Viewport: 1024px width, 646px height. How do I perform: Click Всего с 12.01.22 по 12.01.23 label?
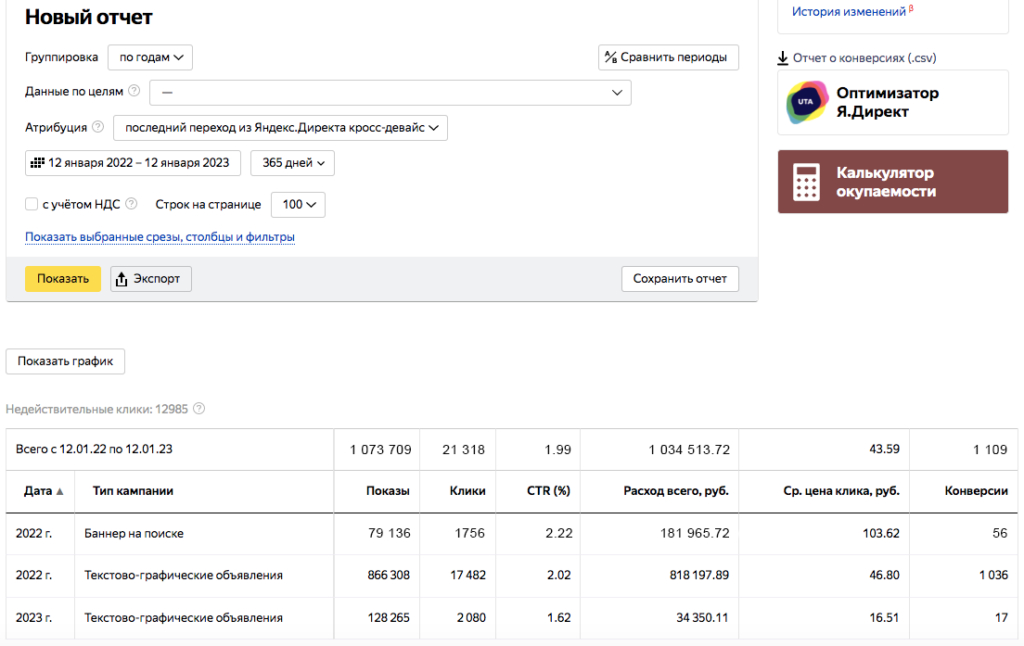pos(94,449)
